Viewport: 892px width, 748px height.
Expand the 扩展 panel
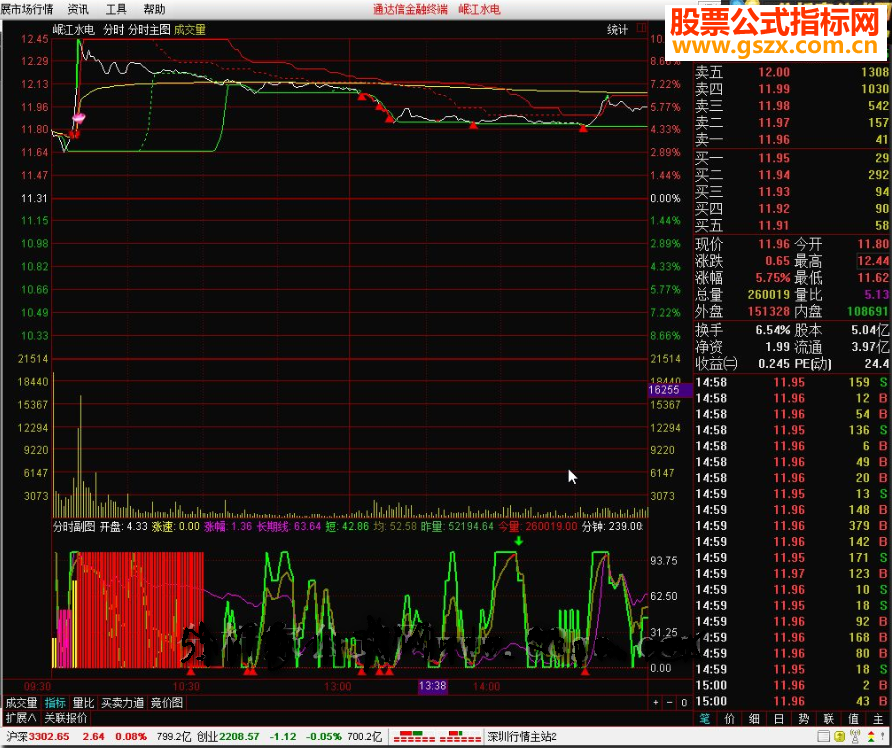click(21, 718)
